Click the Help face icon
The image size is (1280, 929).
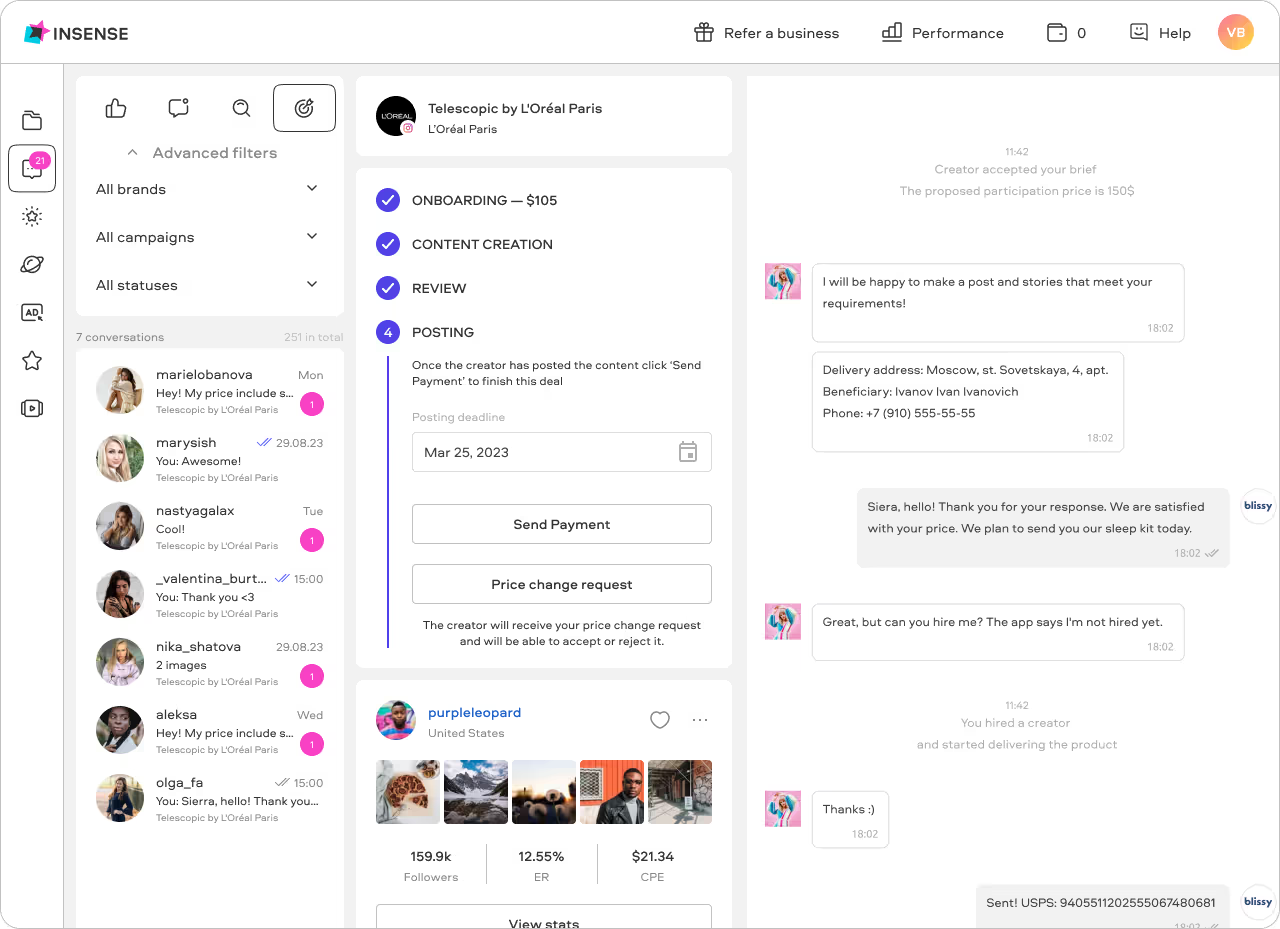[1138, 33]
